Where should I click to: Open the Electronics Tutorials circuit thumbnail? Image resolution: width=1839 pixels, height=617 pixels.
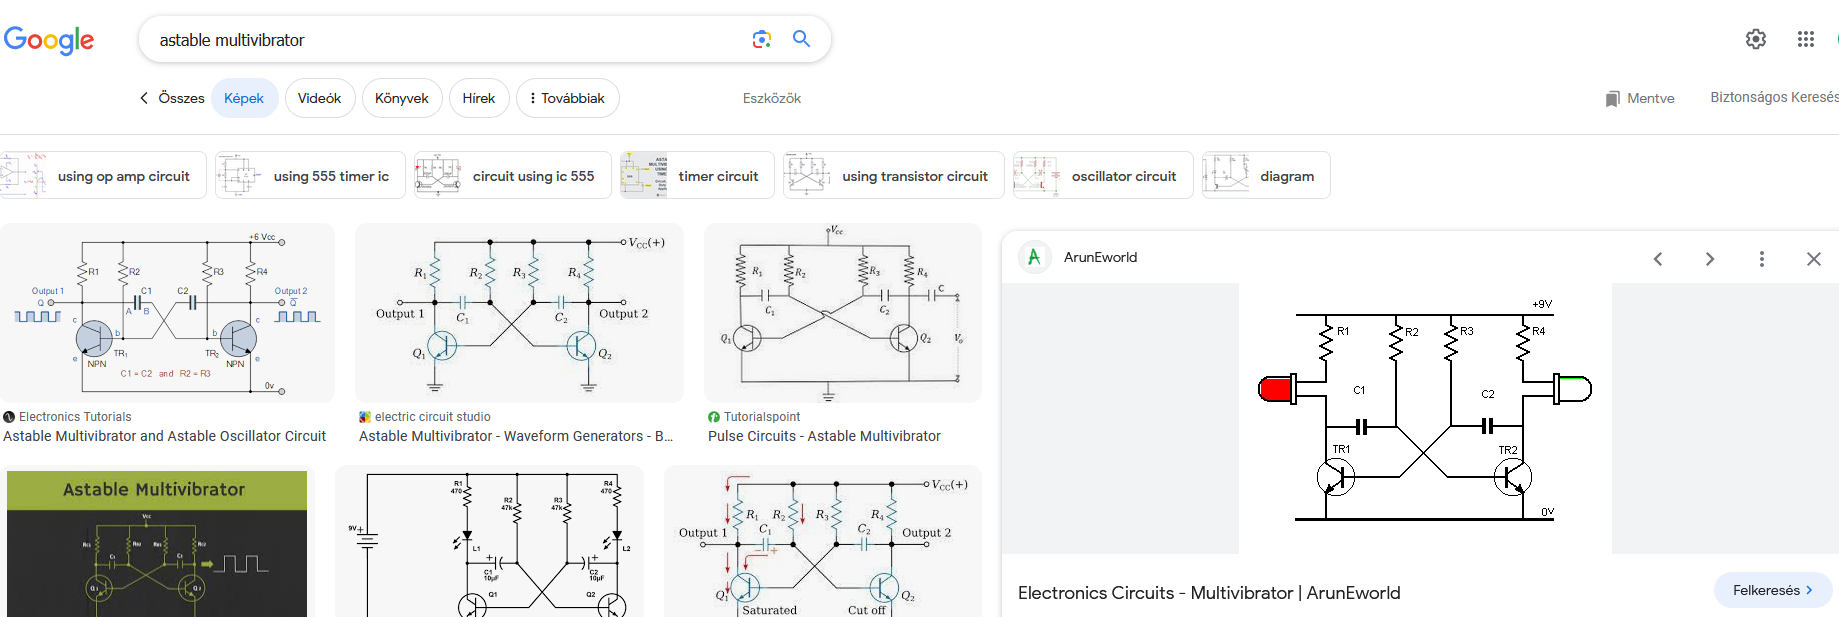point(167,313)
